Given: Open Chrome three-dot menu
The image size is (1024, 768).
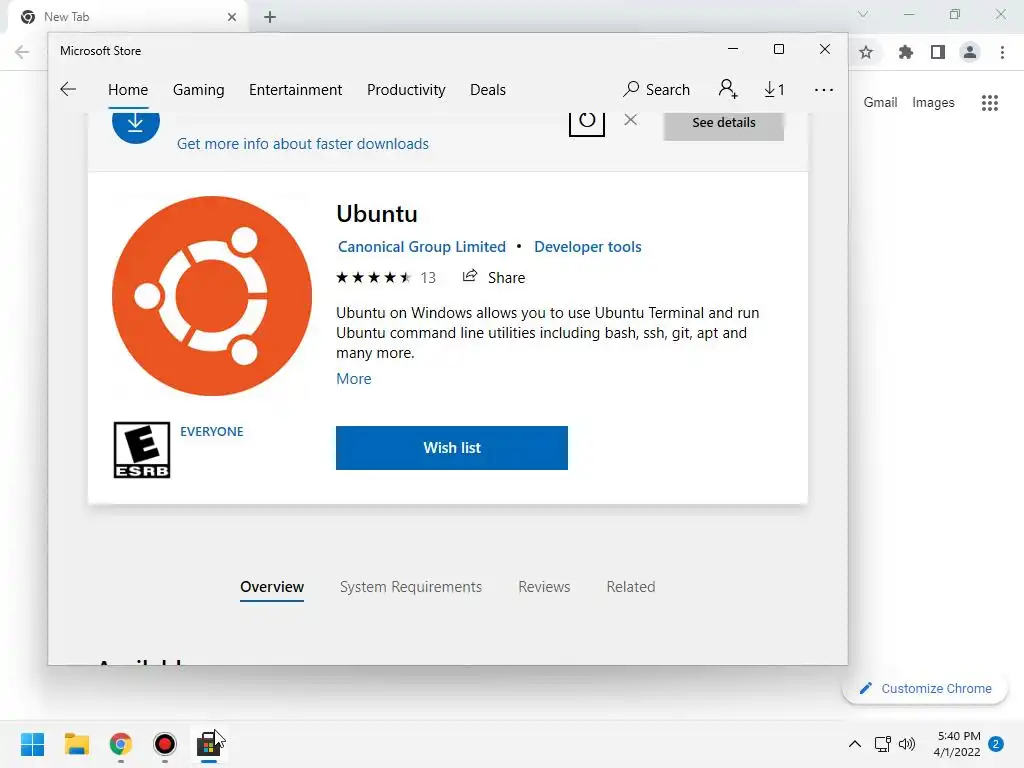Looking at the screenshot, I should (1002, 52).
